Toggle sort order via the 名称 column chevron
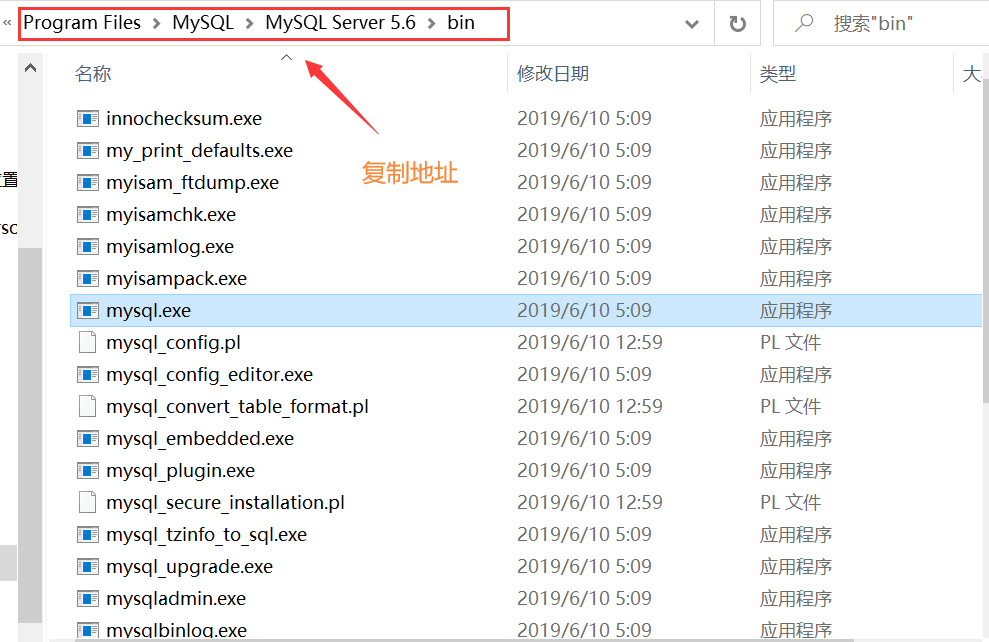The image size is (989, 642). point(286,57)
